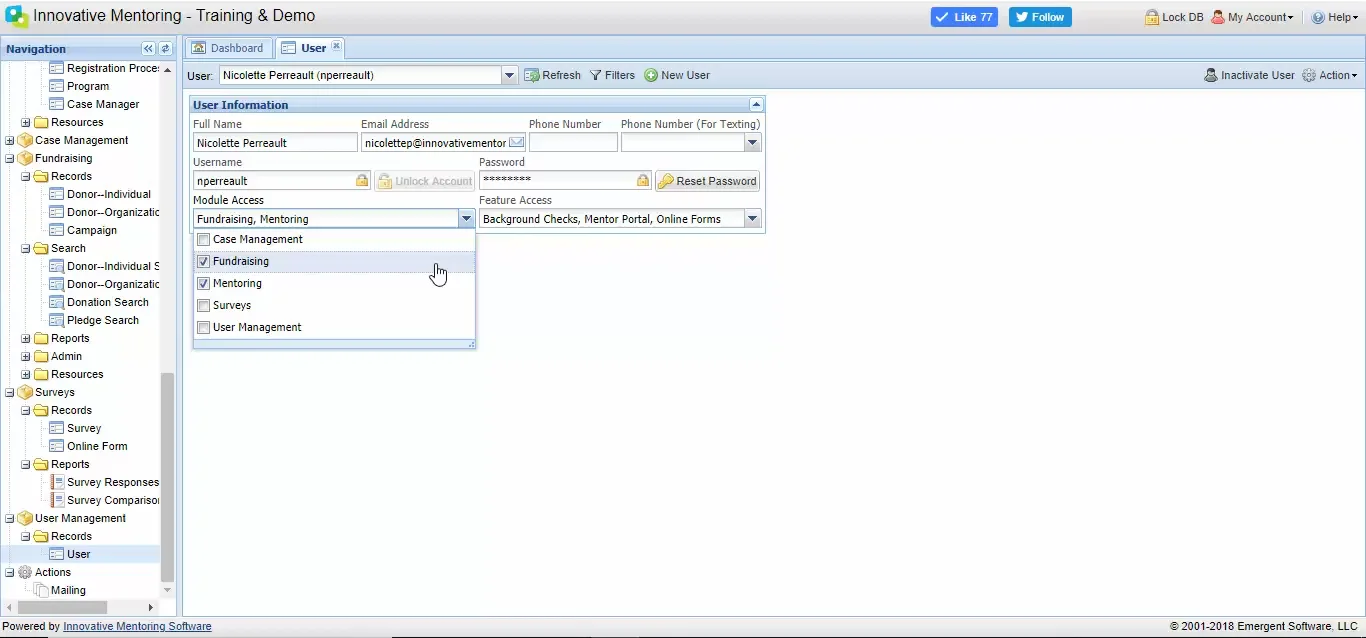Close the User tab
The height and width of the screenshot is (638, 1366).
[x=337, y=46]
